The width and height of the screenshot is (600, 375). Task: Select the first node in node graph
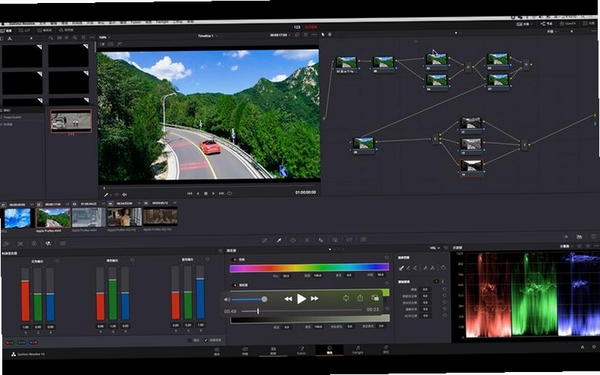point(346,64)
